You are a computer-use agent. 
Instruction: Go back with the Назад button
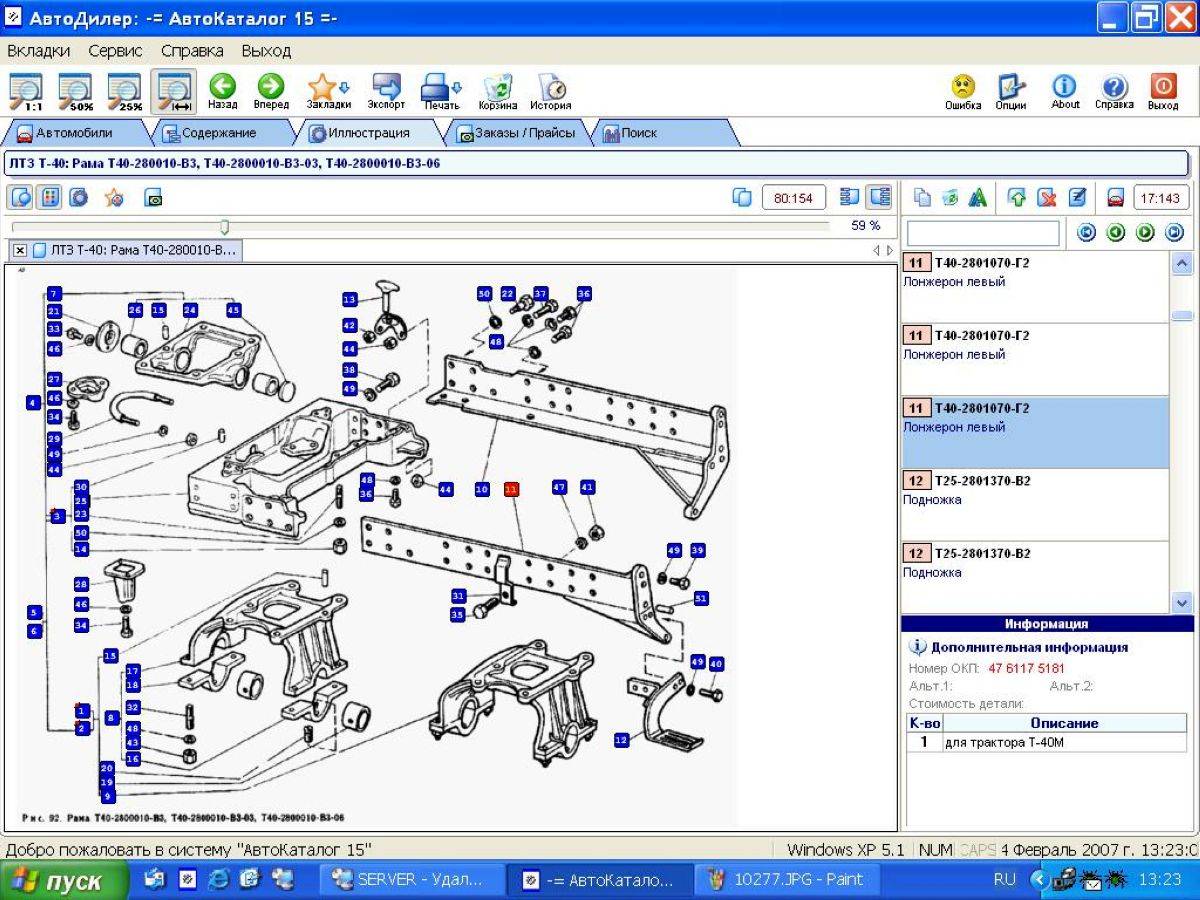(222, 91)
